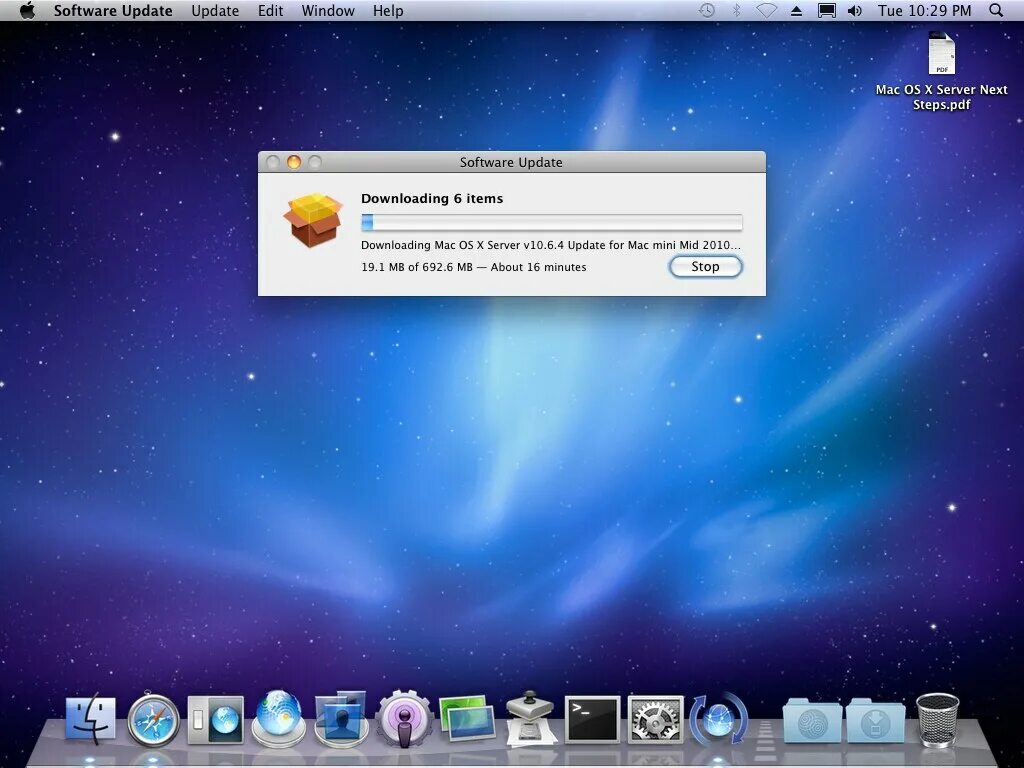
Task: Open the stamp icon in Dock
Action: 530,718
